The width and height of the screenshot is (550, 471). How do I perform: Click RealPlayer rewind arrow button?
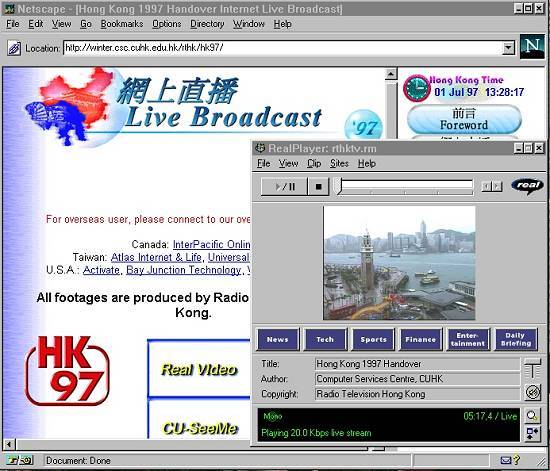click(487, 187)
